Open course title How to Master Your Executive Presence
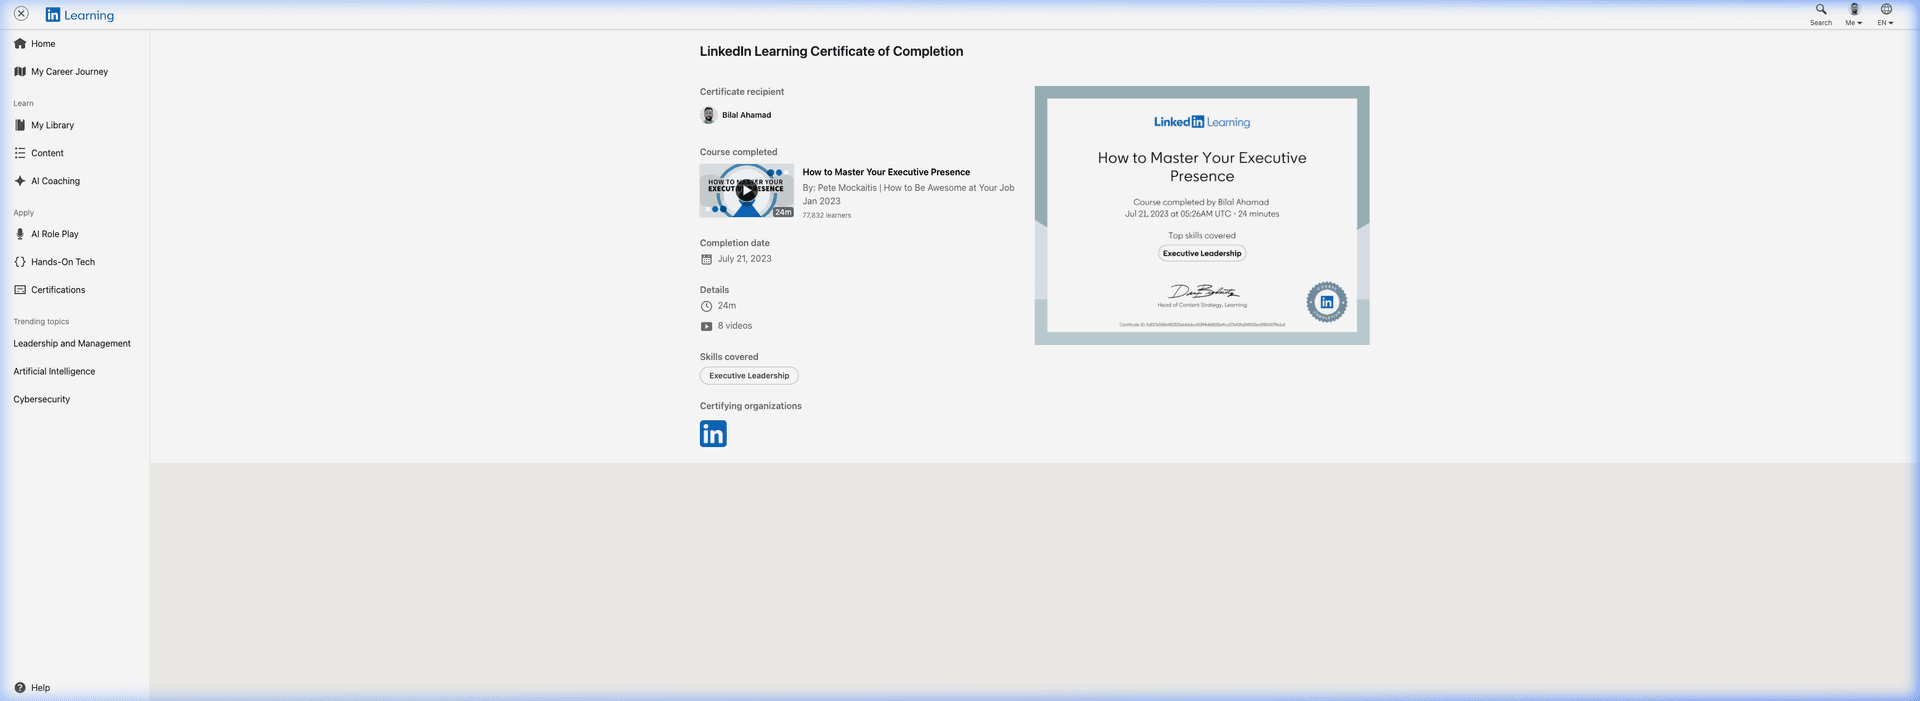1920x701 pixels. 886,172
